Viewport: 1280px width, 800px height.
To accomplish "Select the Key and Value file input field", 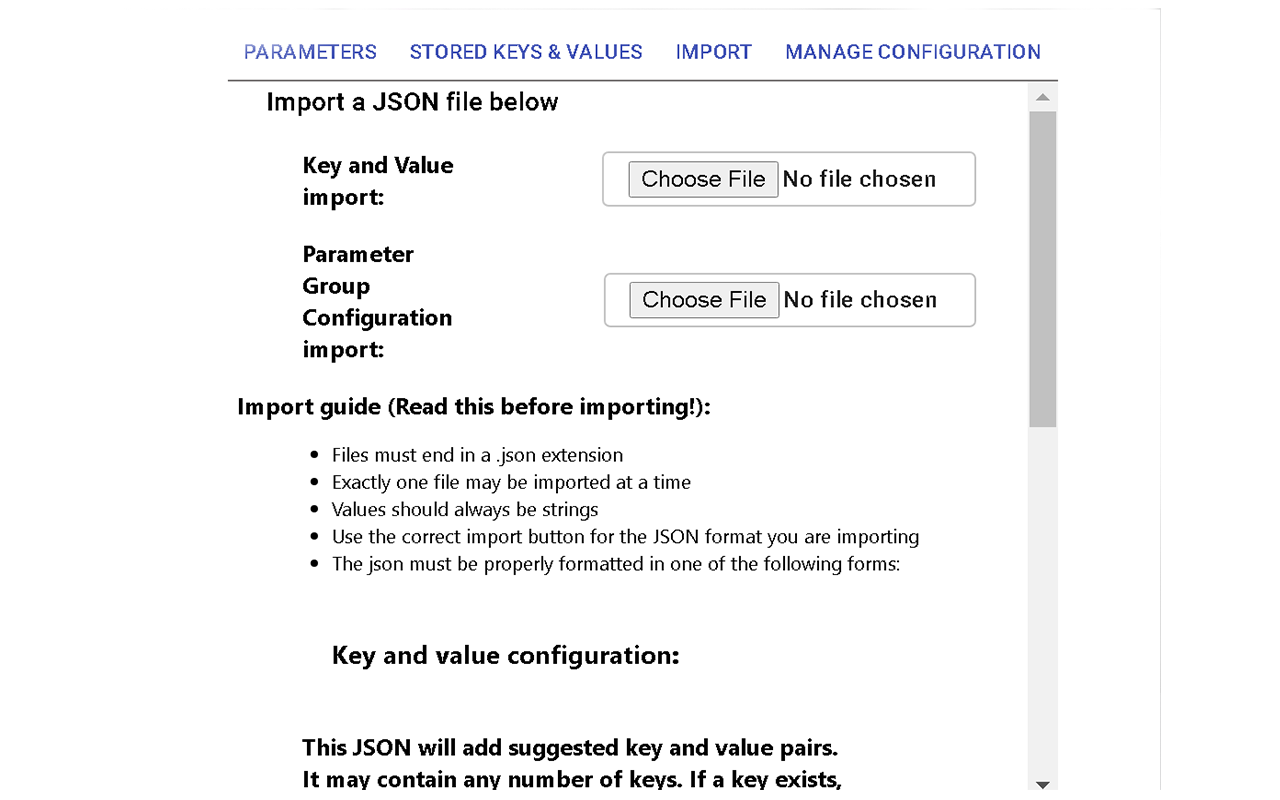I will click(788, 179).
